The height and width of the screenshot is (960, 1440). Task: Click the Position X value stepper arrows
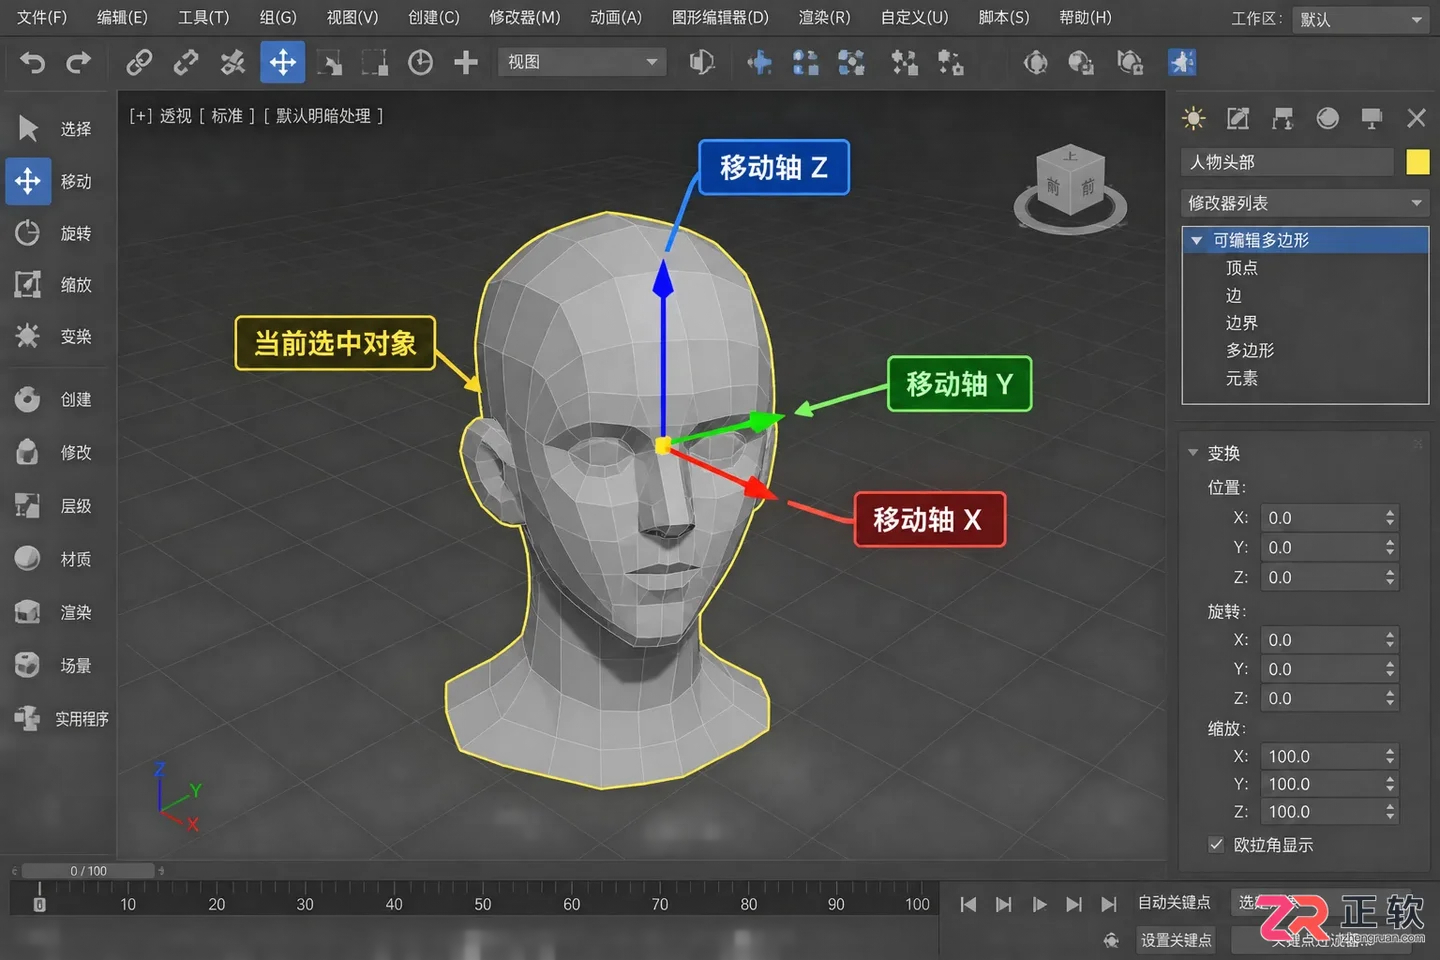1390,518
